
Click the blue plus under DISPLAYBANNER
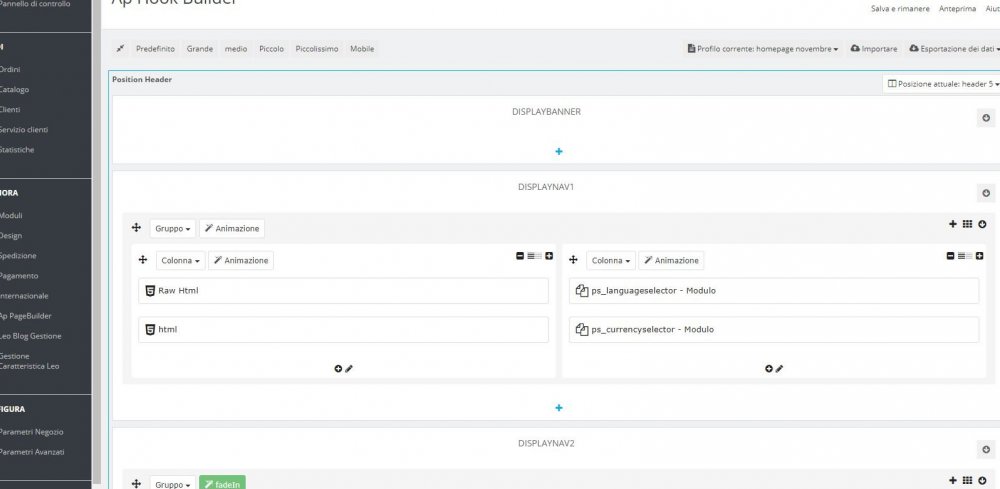[x=559, y=152]
